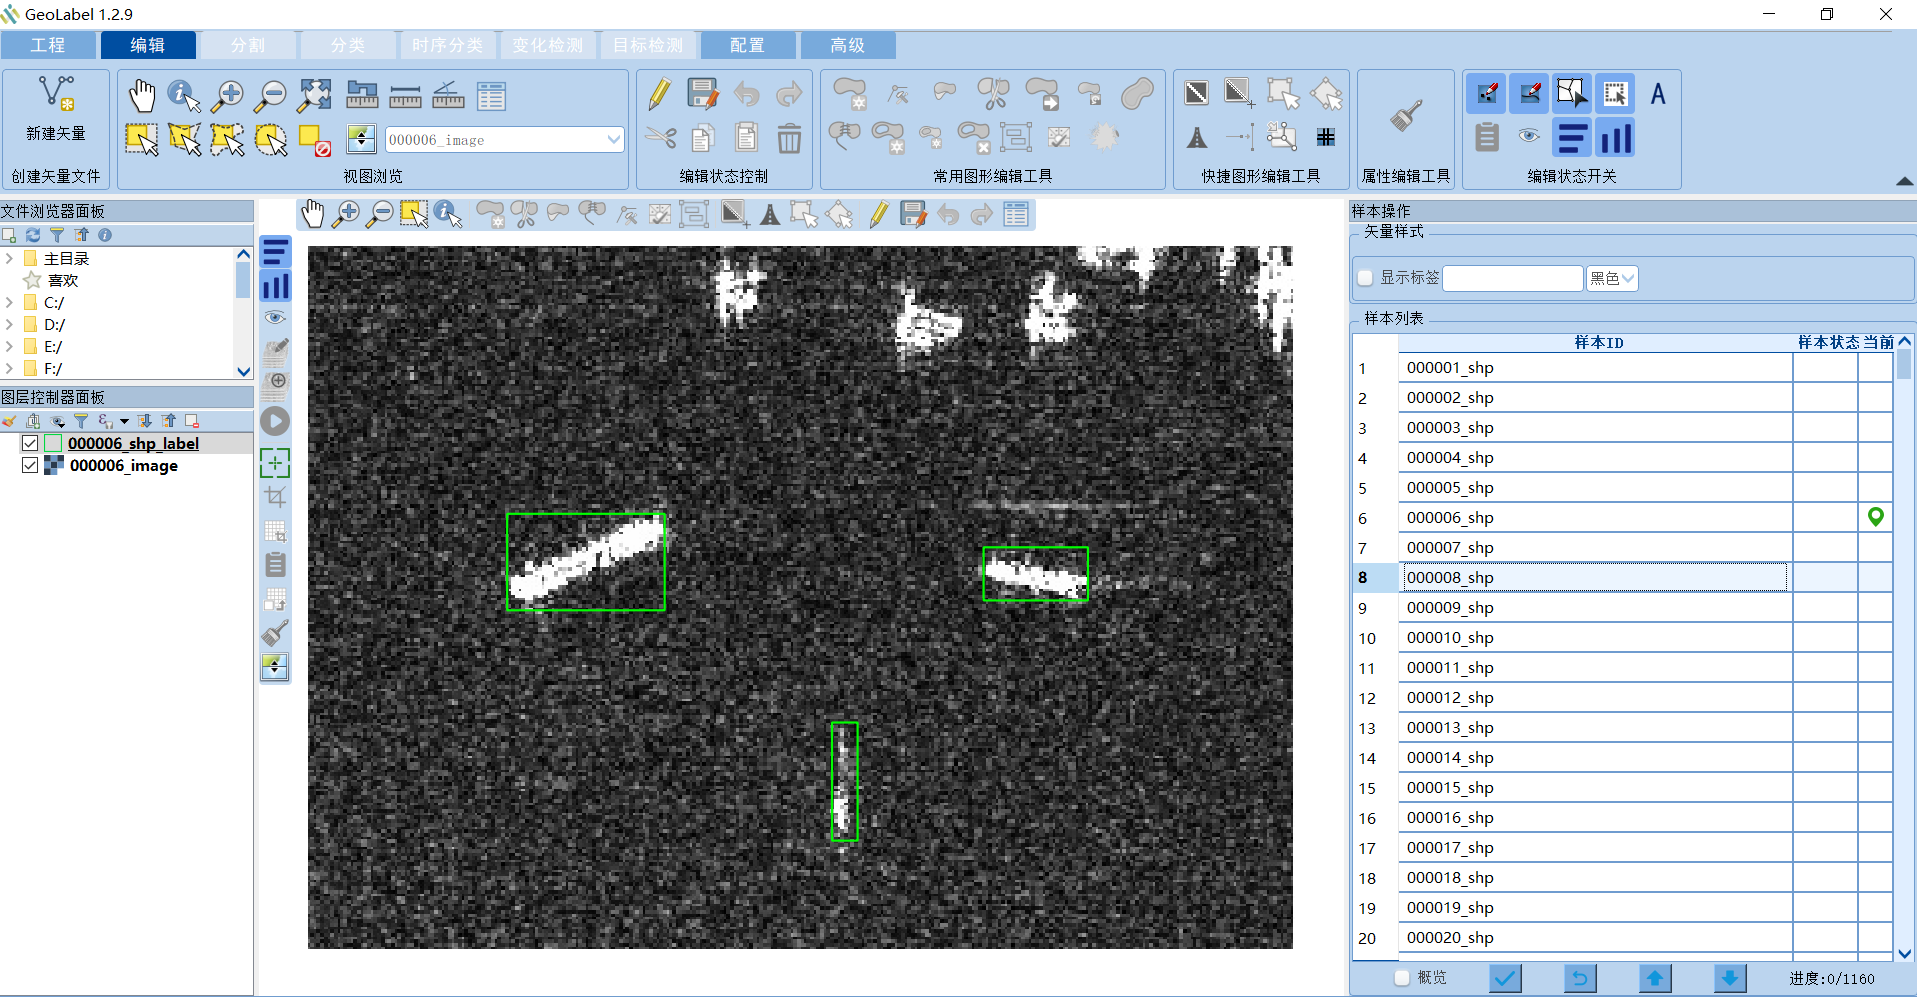Expand the D:/ drive node
Screen dimensions: 1917x997
coord(9,324)
